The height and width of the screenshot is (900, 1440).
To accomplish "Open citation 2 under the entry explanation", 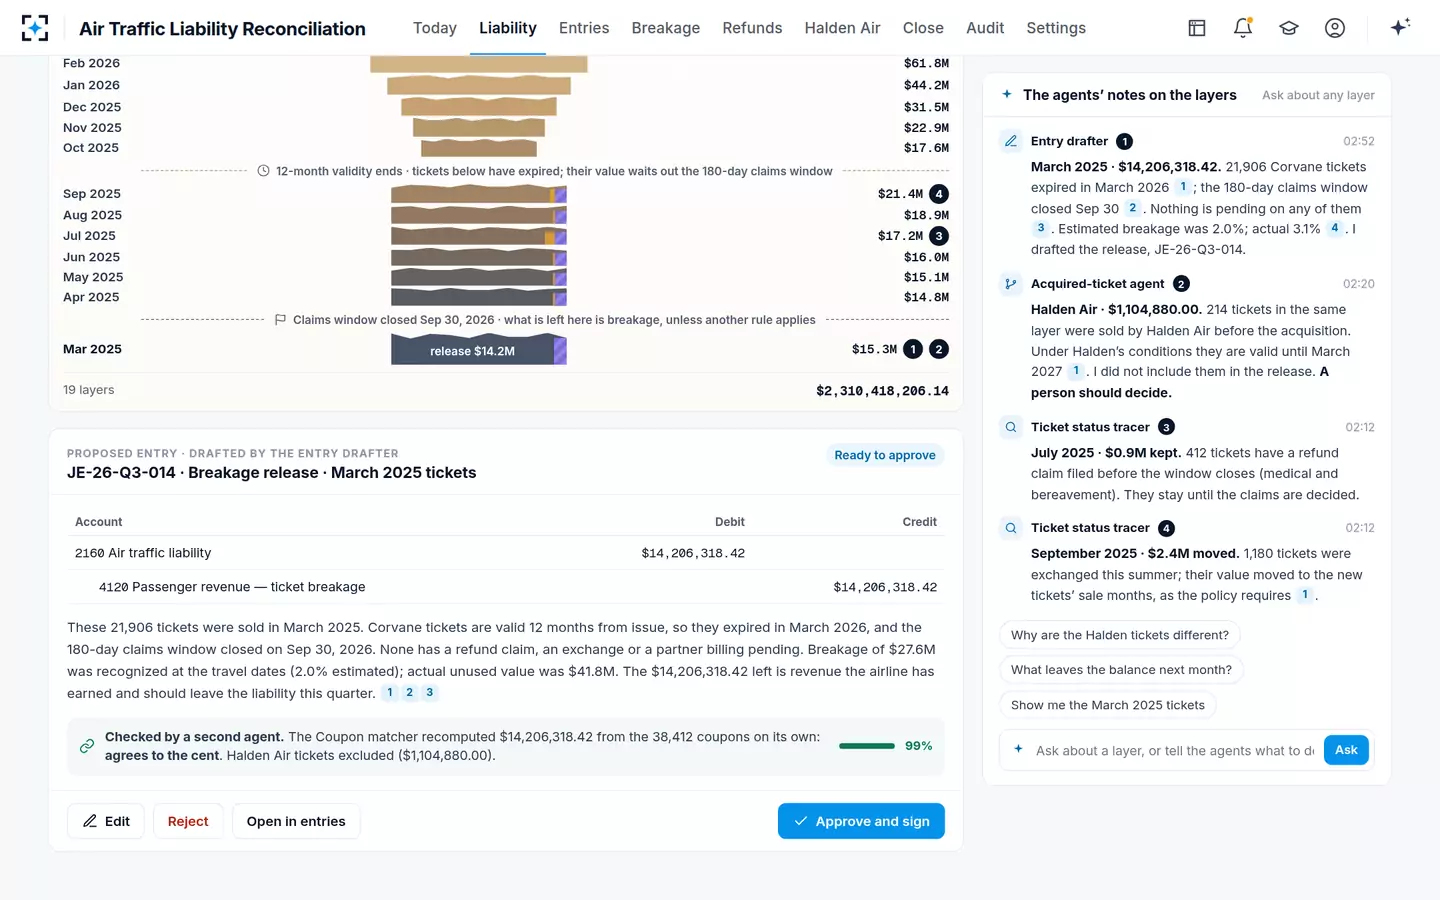I will [409, 692].
